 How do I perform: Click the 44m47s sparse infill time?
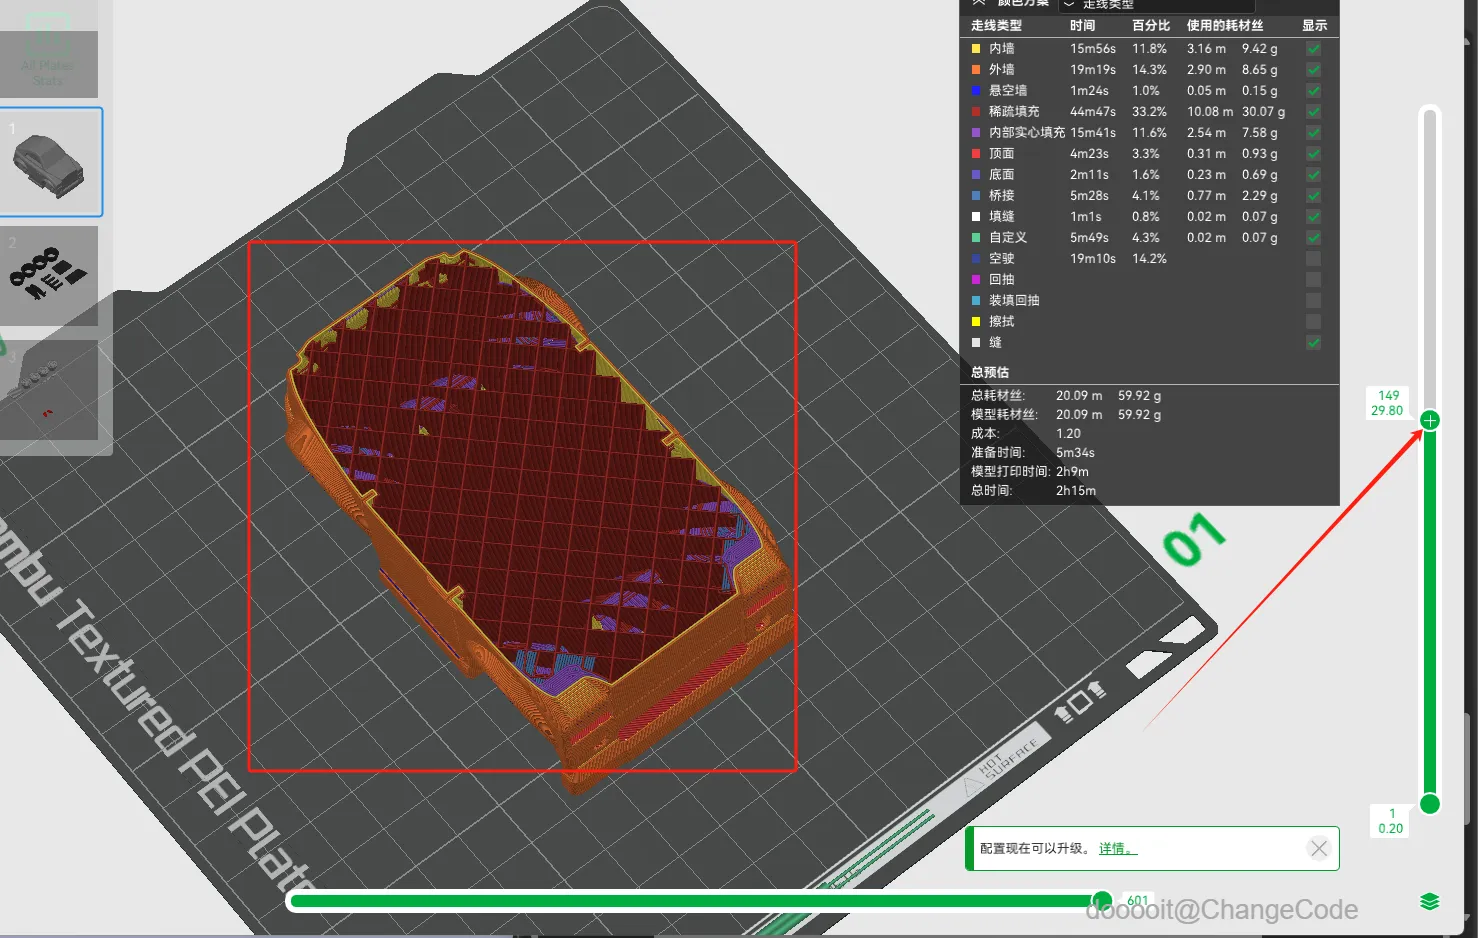pos(1093,111)
